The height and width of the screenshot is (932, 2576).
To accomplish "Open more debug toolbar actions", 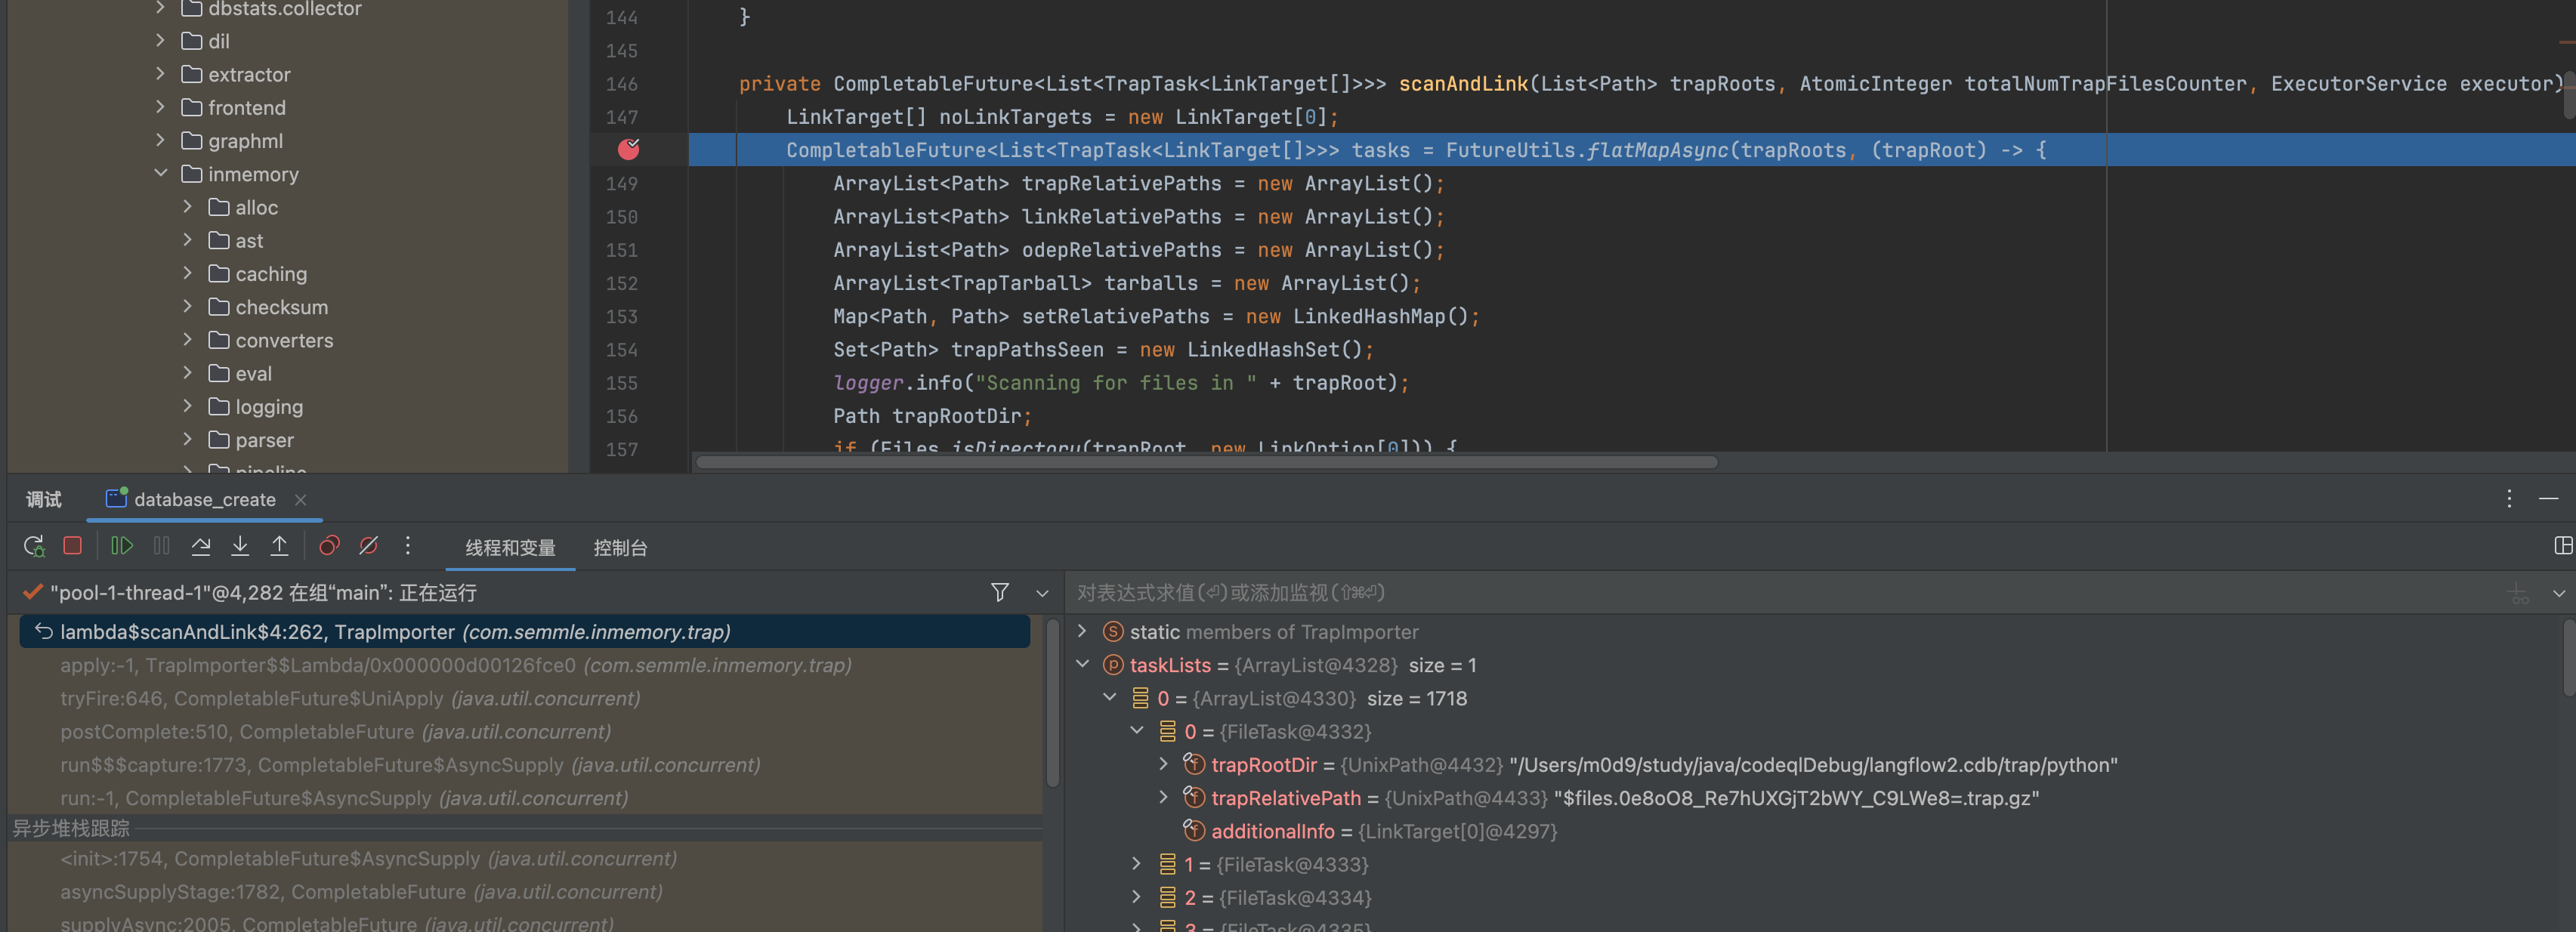I will (407, 546).
